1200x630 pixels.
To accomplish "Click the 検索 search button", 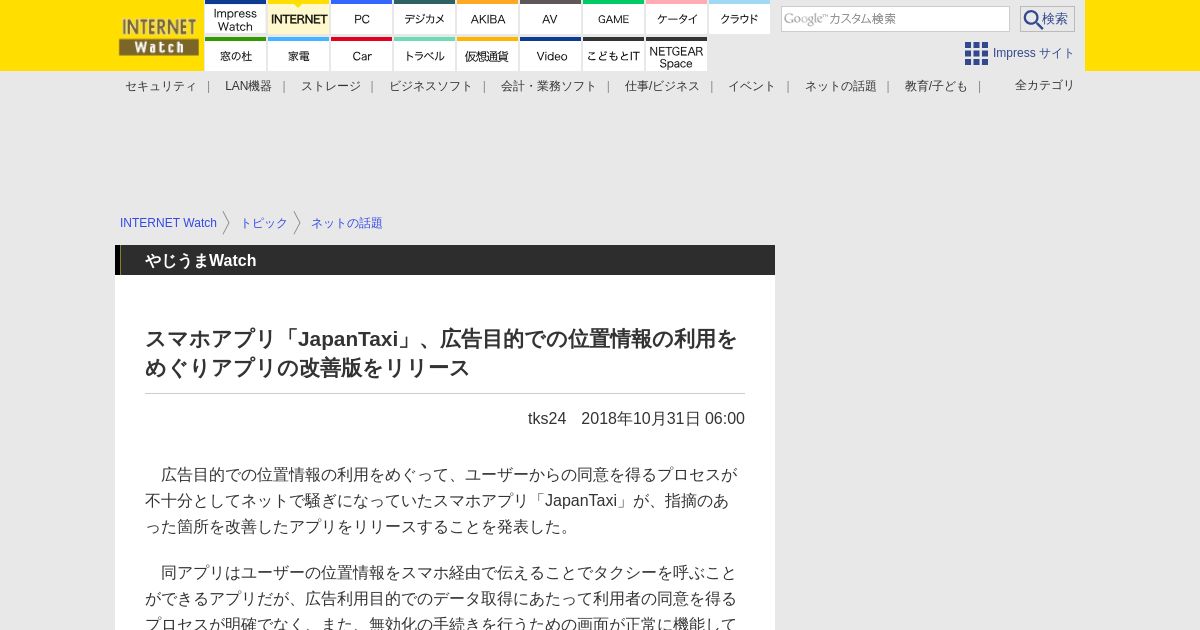I will 1047,19.
